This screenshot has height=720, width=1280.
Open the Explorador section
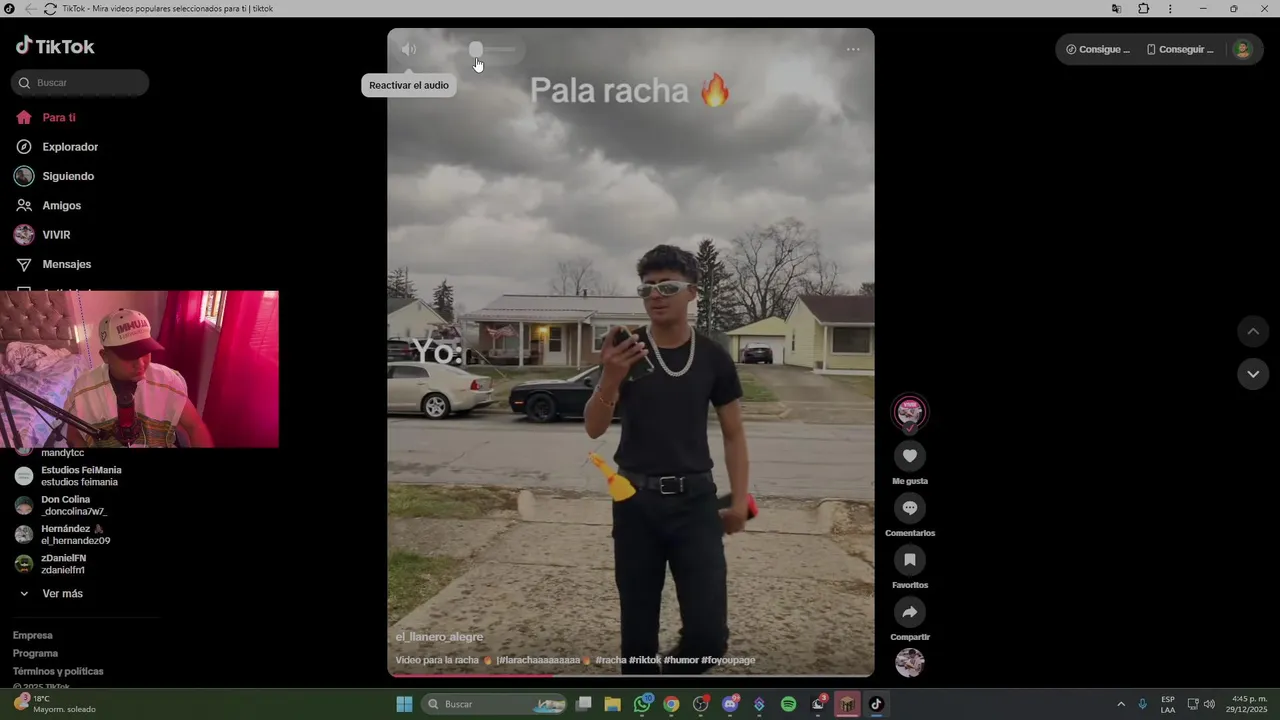point(70,147)
